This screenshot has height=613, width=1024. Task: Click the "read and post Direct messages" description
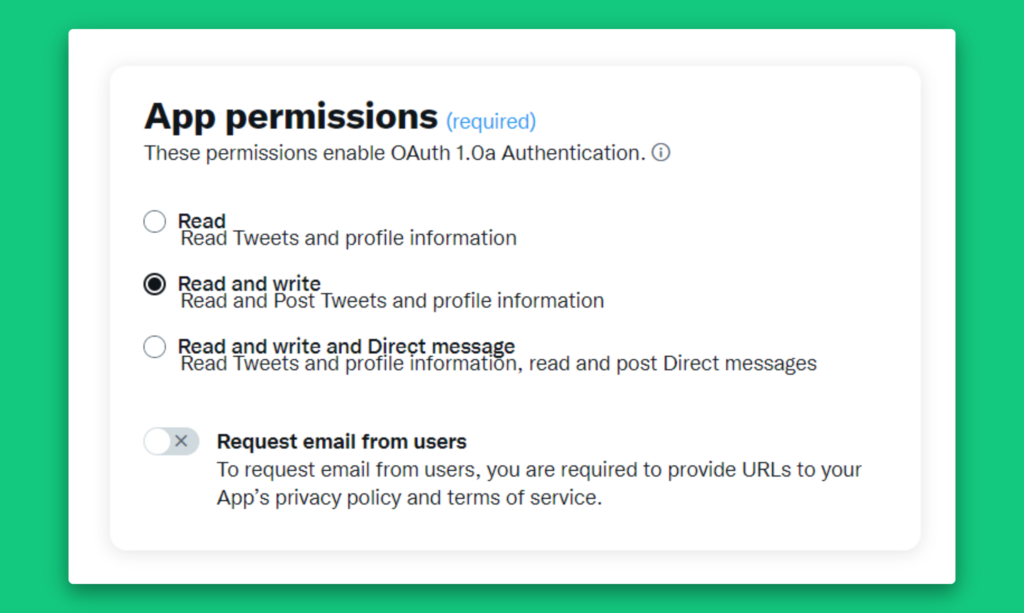[x=673, y=363]
